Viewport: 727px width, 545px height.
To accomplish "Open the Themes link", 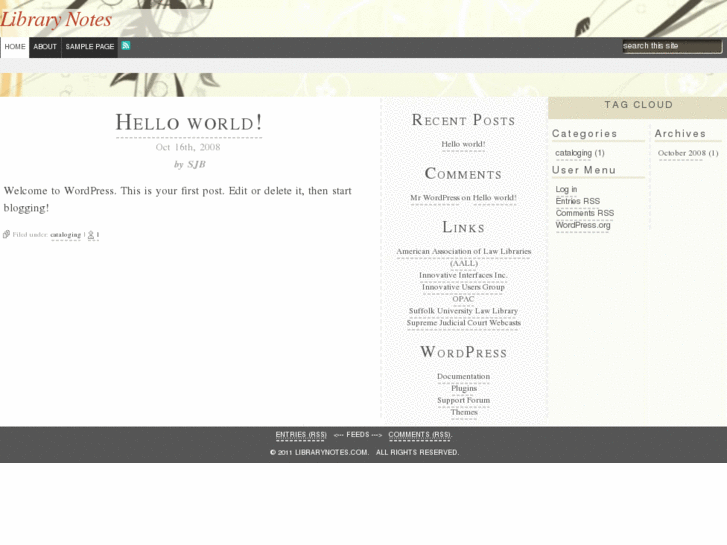I will (x=464, y=412).
